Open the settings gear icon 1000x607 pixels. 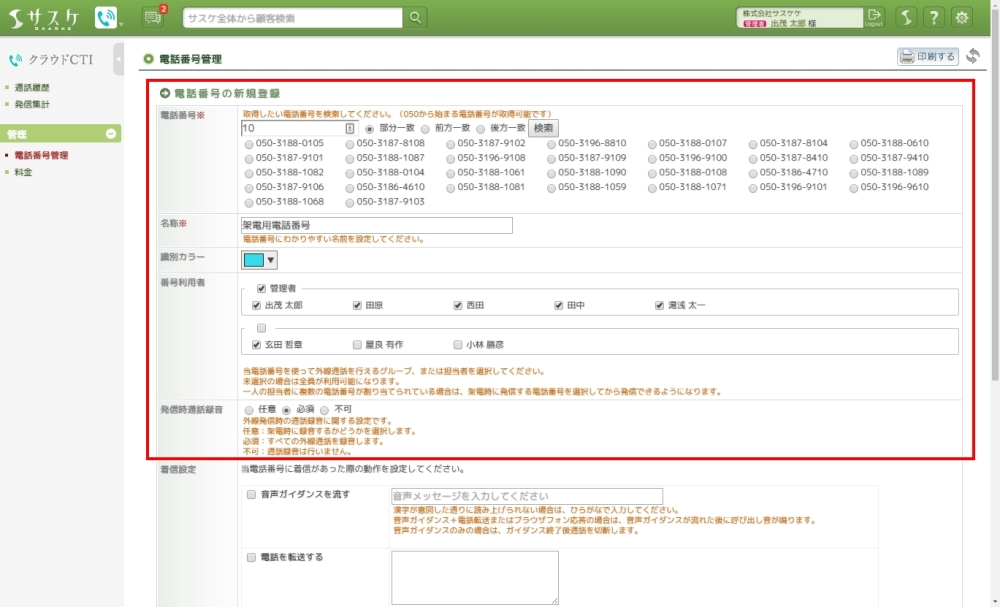pyautogui.click(x=962, y=17)
